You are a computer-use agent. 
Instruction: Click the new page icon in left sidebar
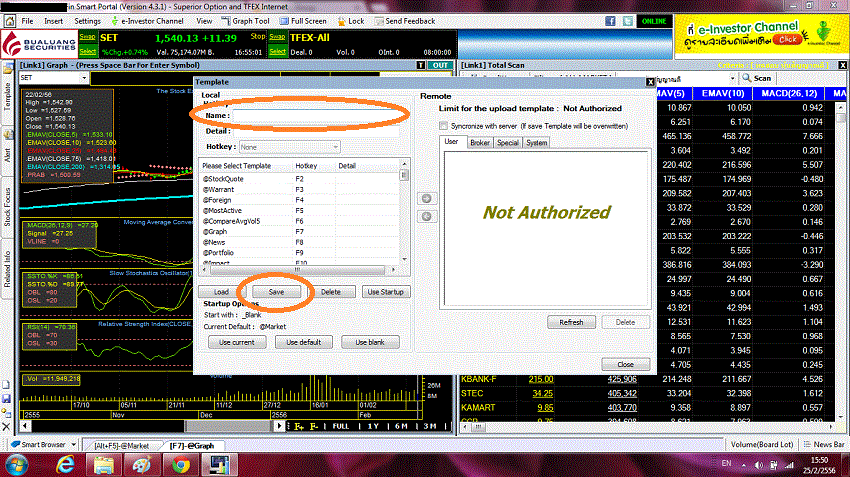[7, 385]
